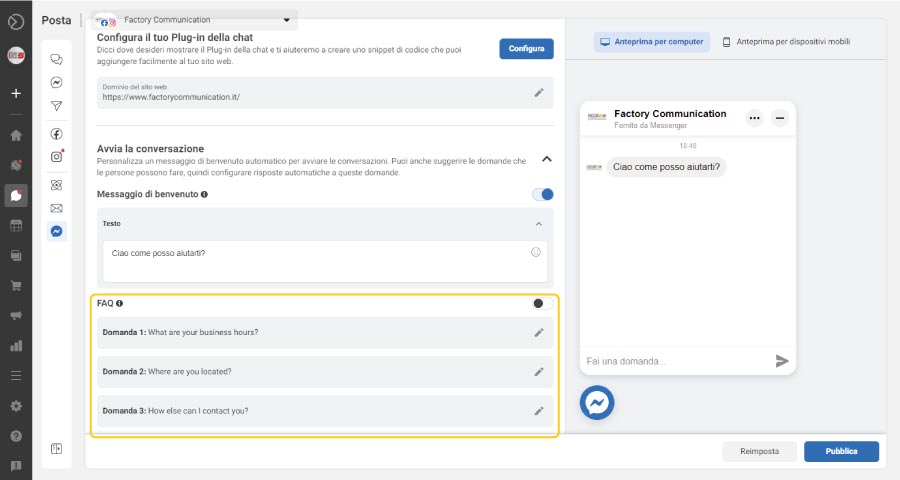Image resolution: width=900 pixels, height=480 pixels.
Task: Open the Instagram comments icon
Action: click(56, 157)
